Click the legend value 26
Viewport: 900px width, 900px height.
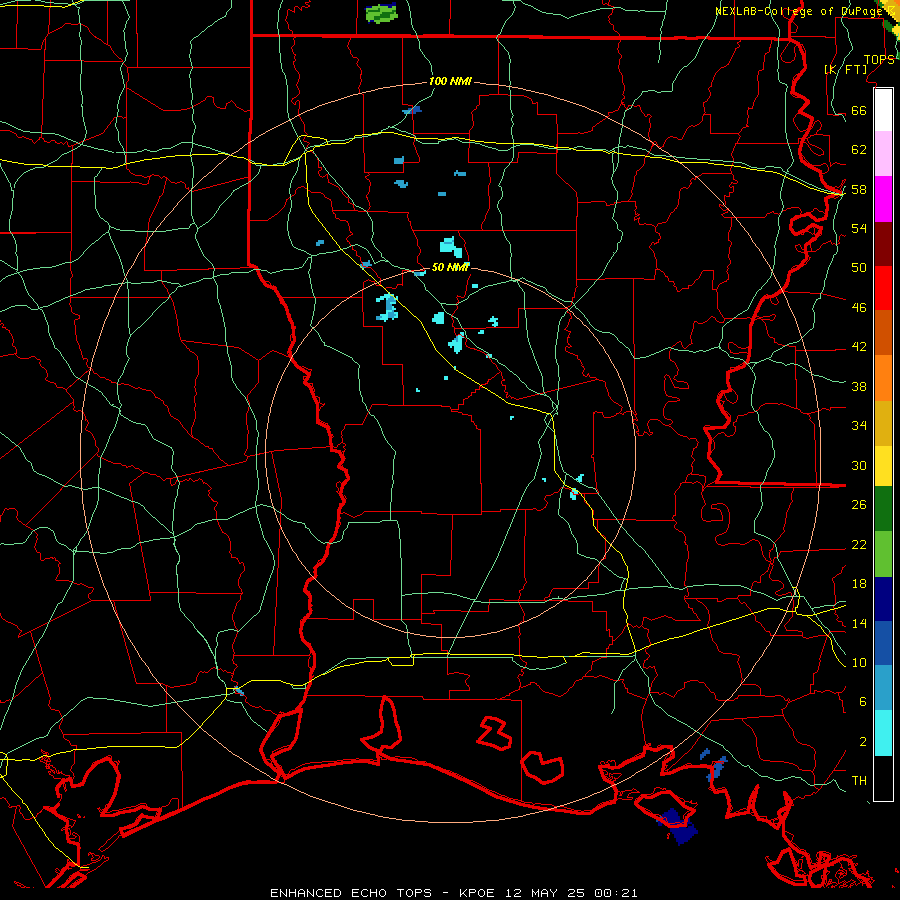[859, 505]
